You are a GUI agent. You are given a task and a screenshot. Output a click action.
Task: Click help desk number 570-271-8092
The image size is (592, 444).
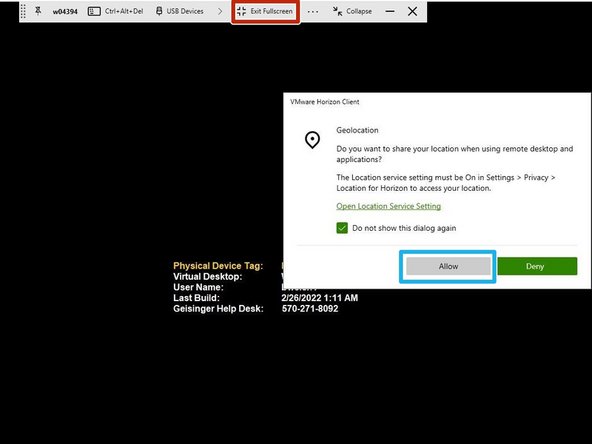click(310, 309)
